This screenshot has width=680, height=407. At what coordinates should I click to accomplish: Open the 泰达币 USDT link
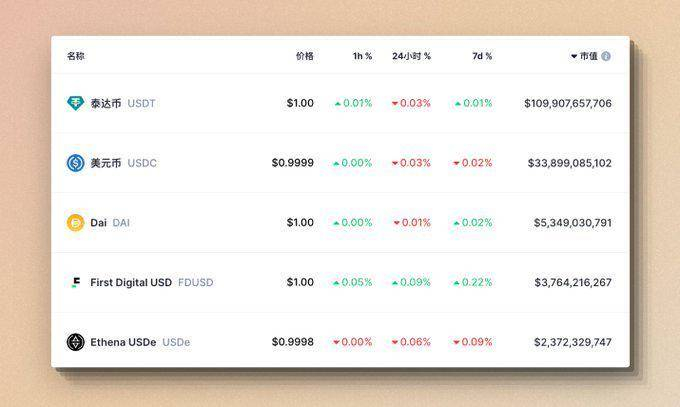click(x=123, y=103)
